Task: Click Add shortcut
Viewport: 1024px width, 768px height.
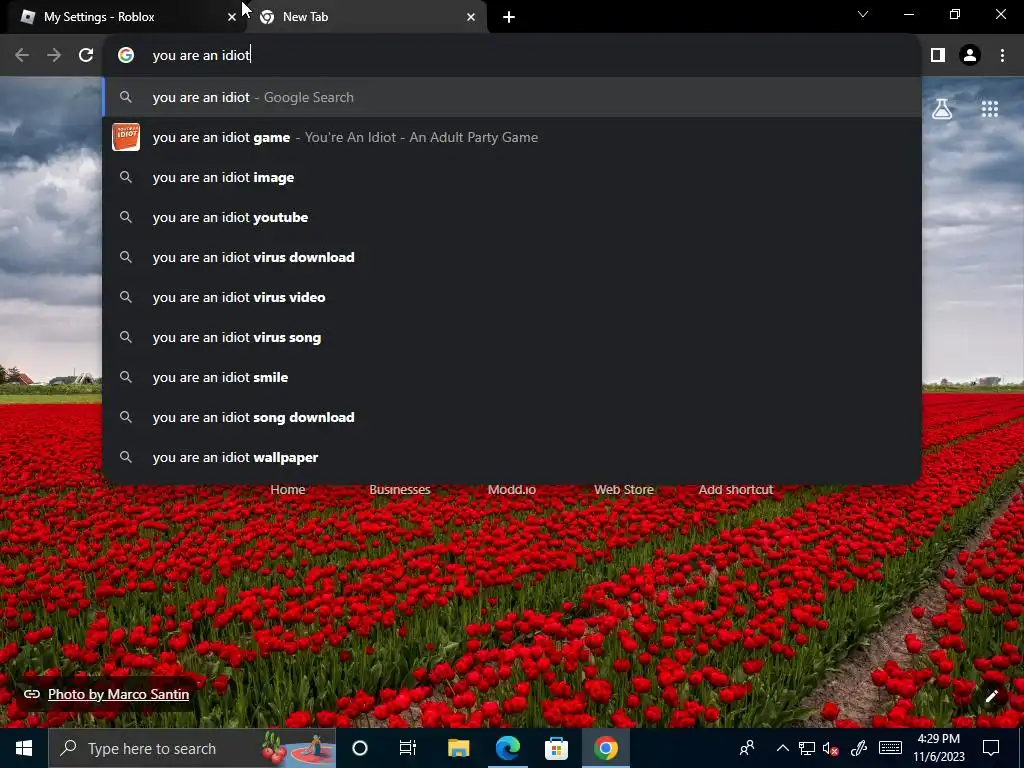Action: 735,489
